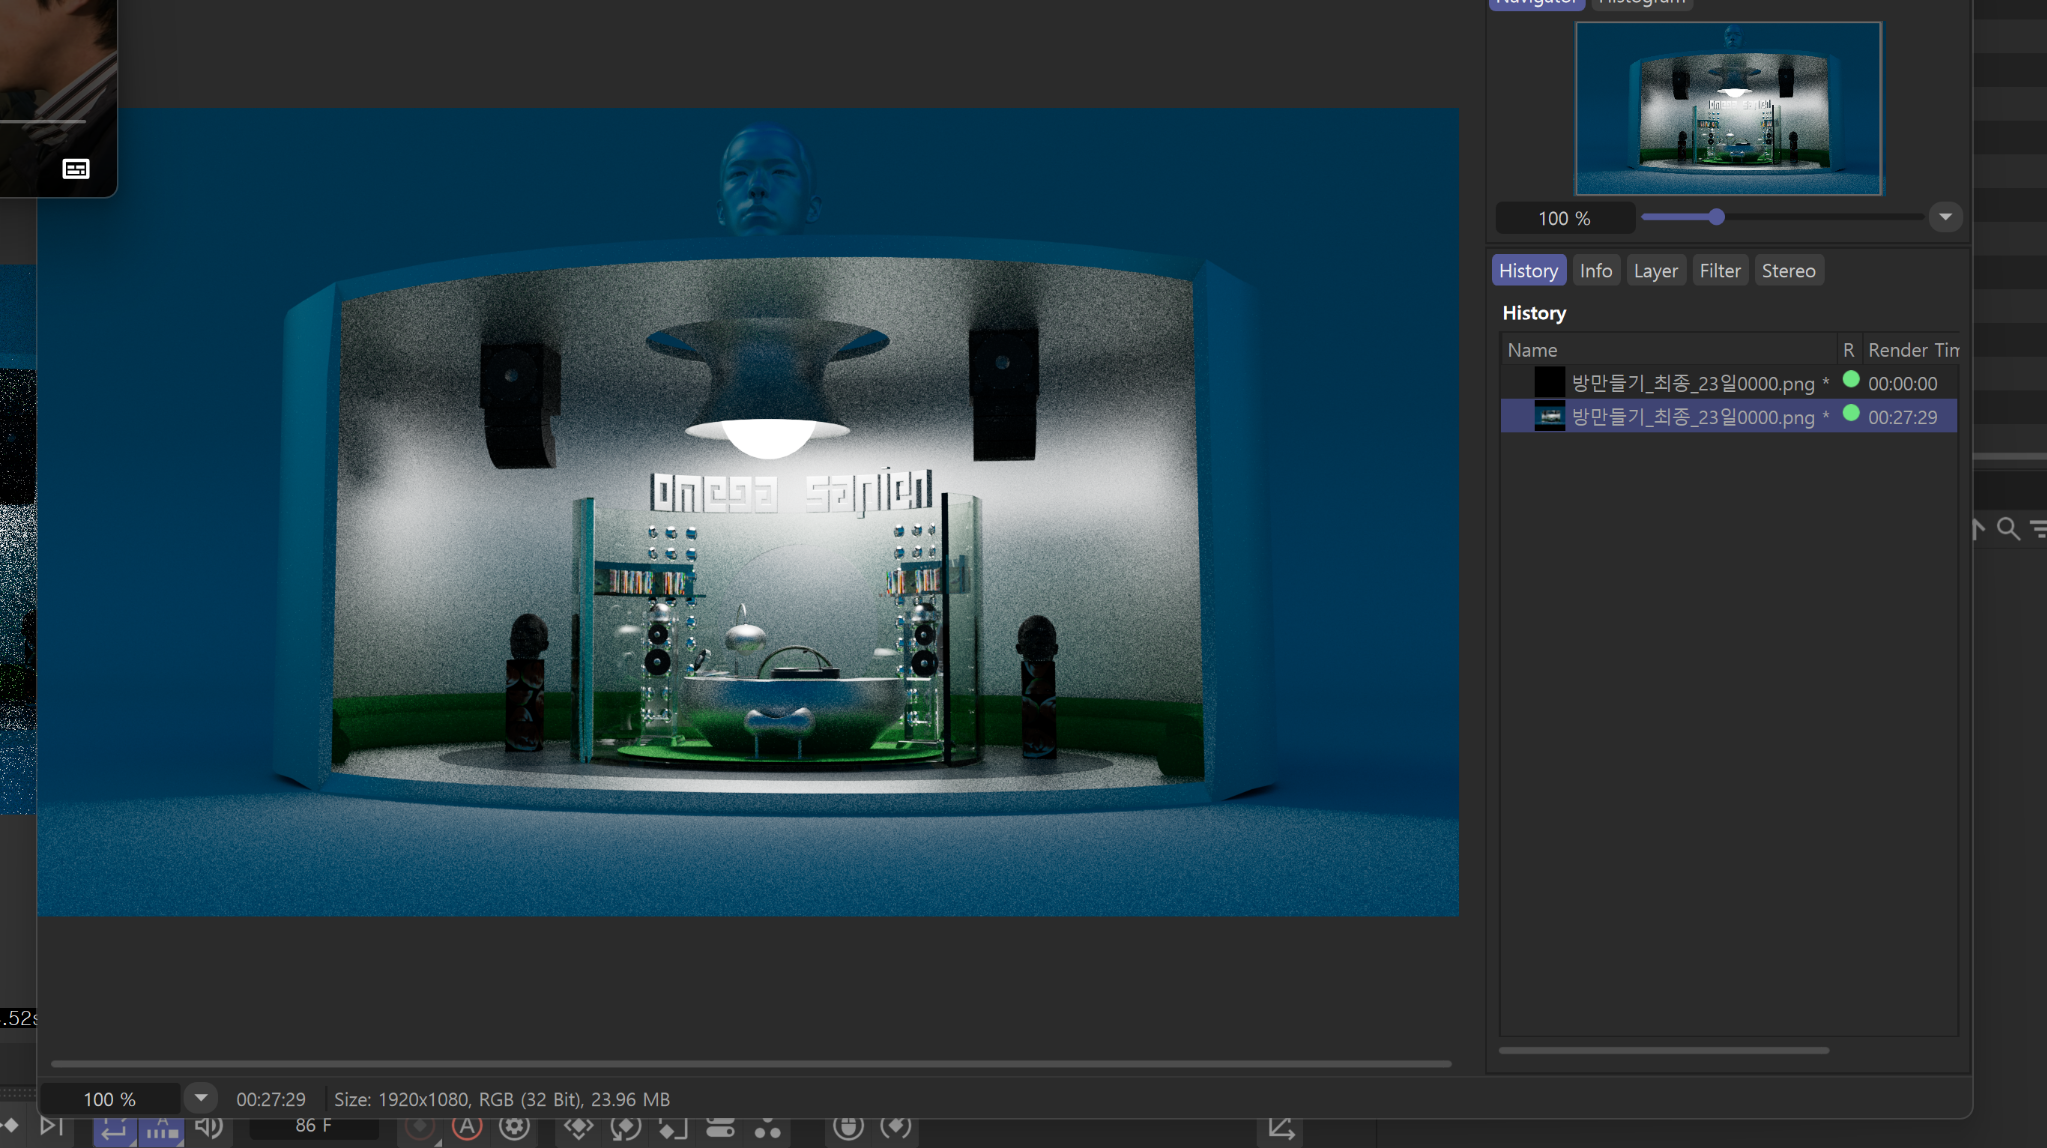Screen dimensions: 2047x1148
Task: Edit the bottom-left 100 % zoom field
Action: coord(110,1099)
